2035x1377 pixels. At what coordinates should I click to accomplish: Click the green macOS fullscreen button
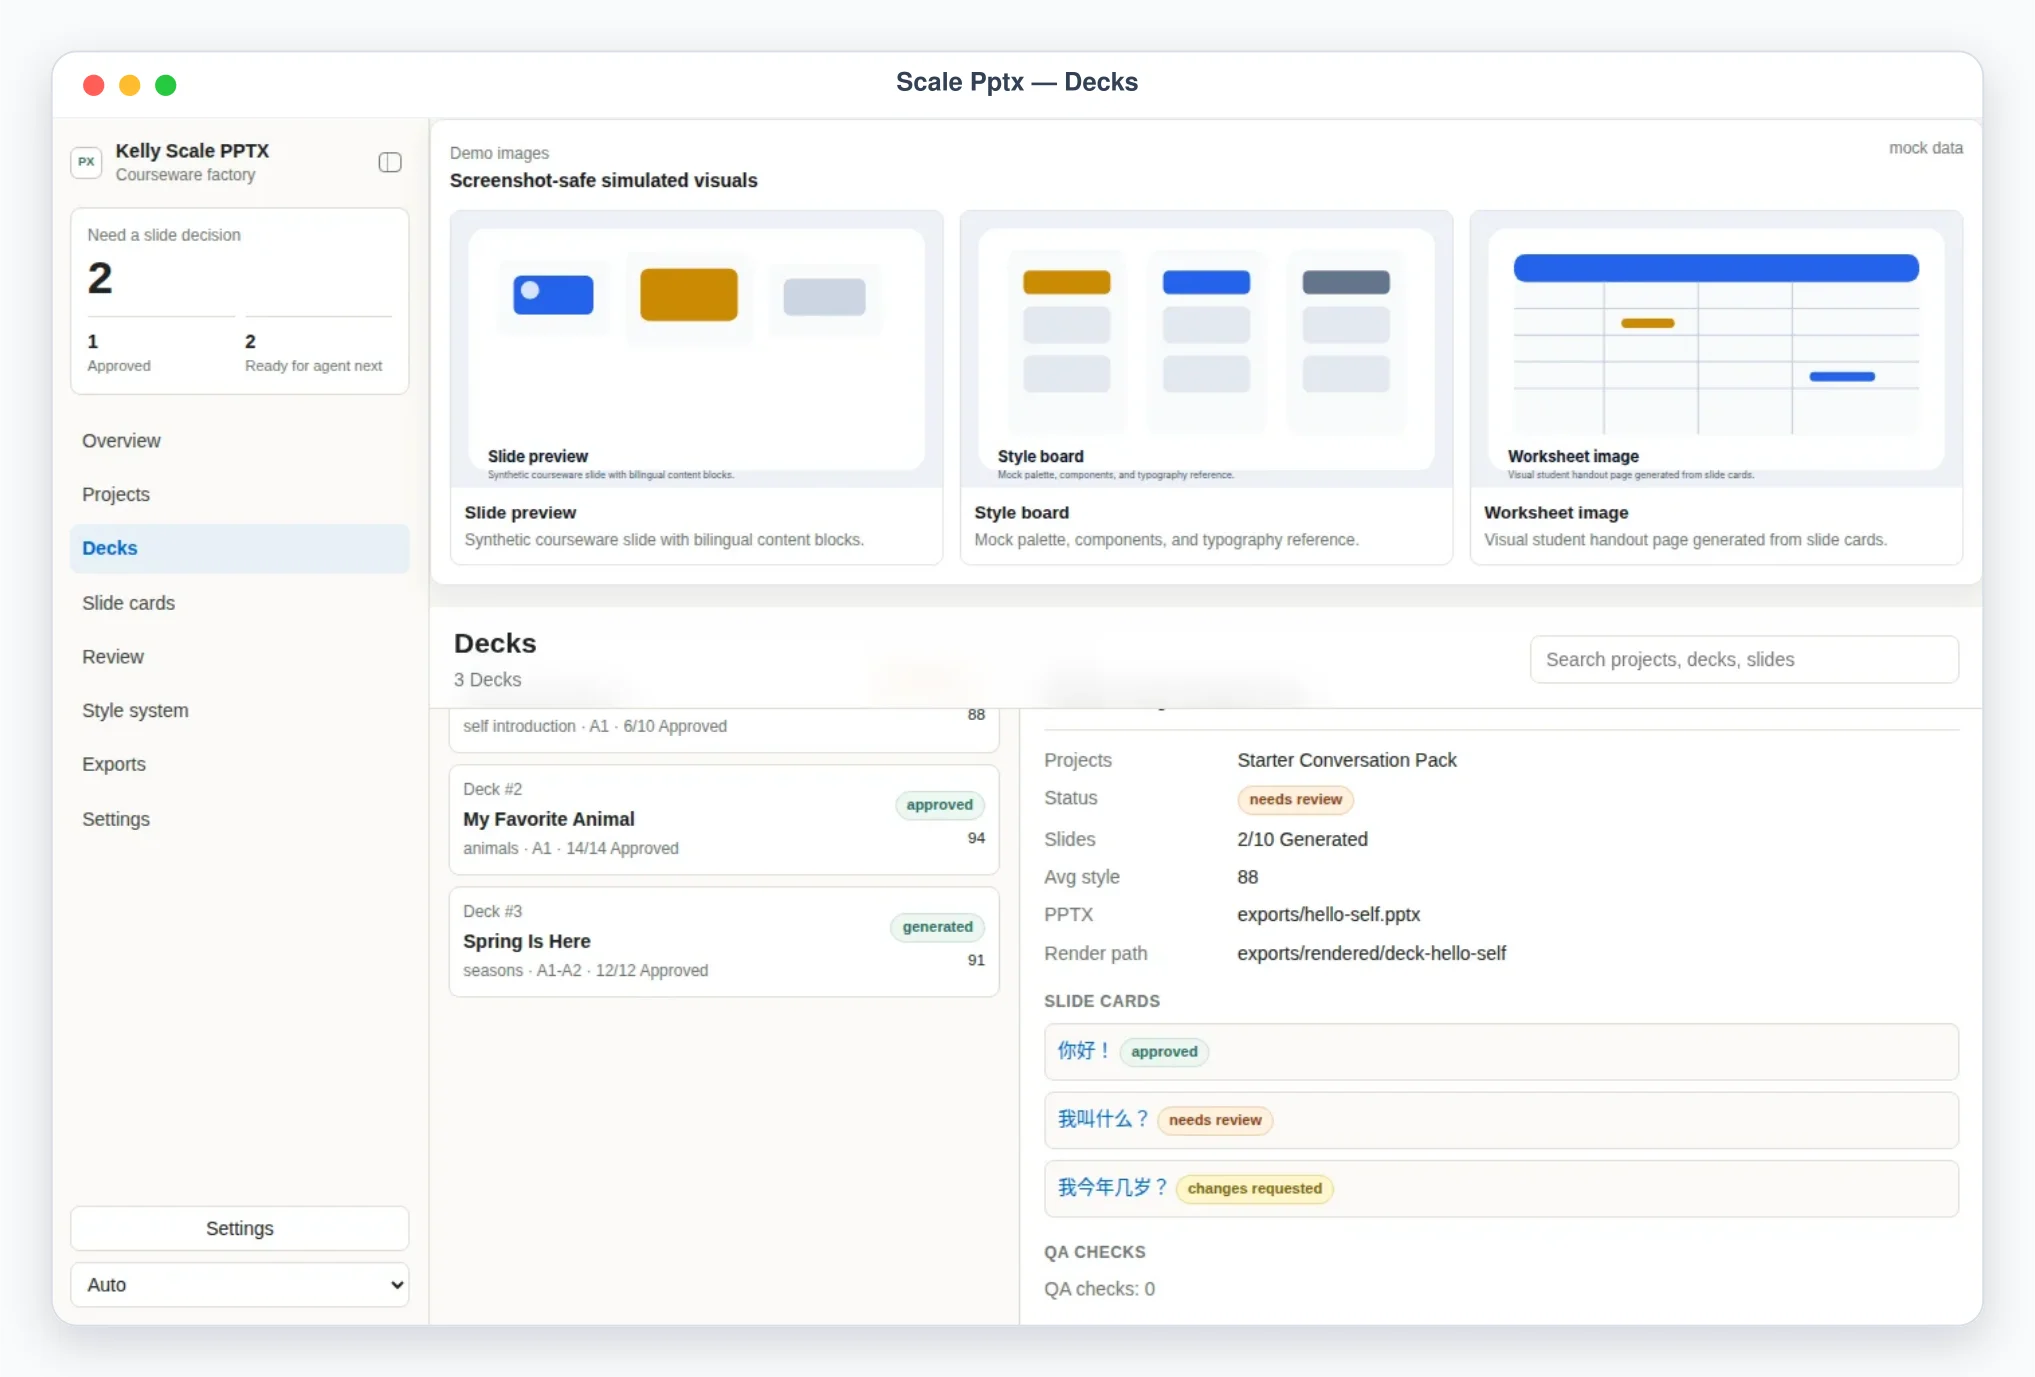[166, 86]
